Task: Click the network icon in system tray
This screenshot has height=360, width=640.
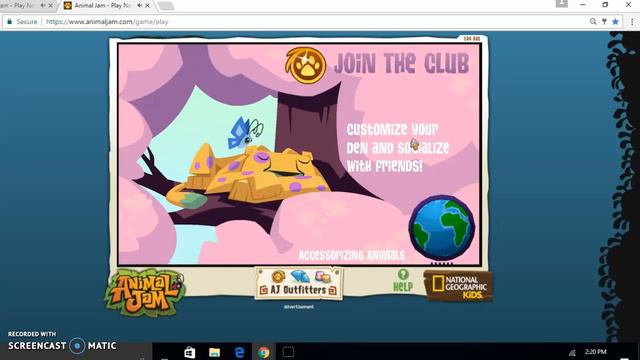Action: click(572, 353)
